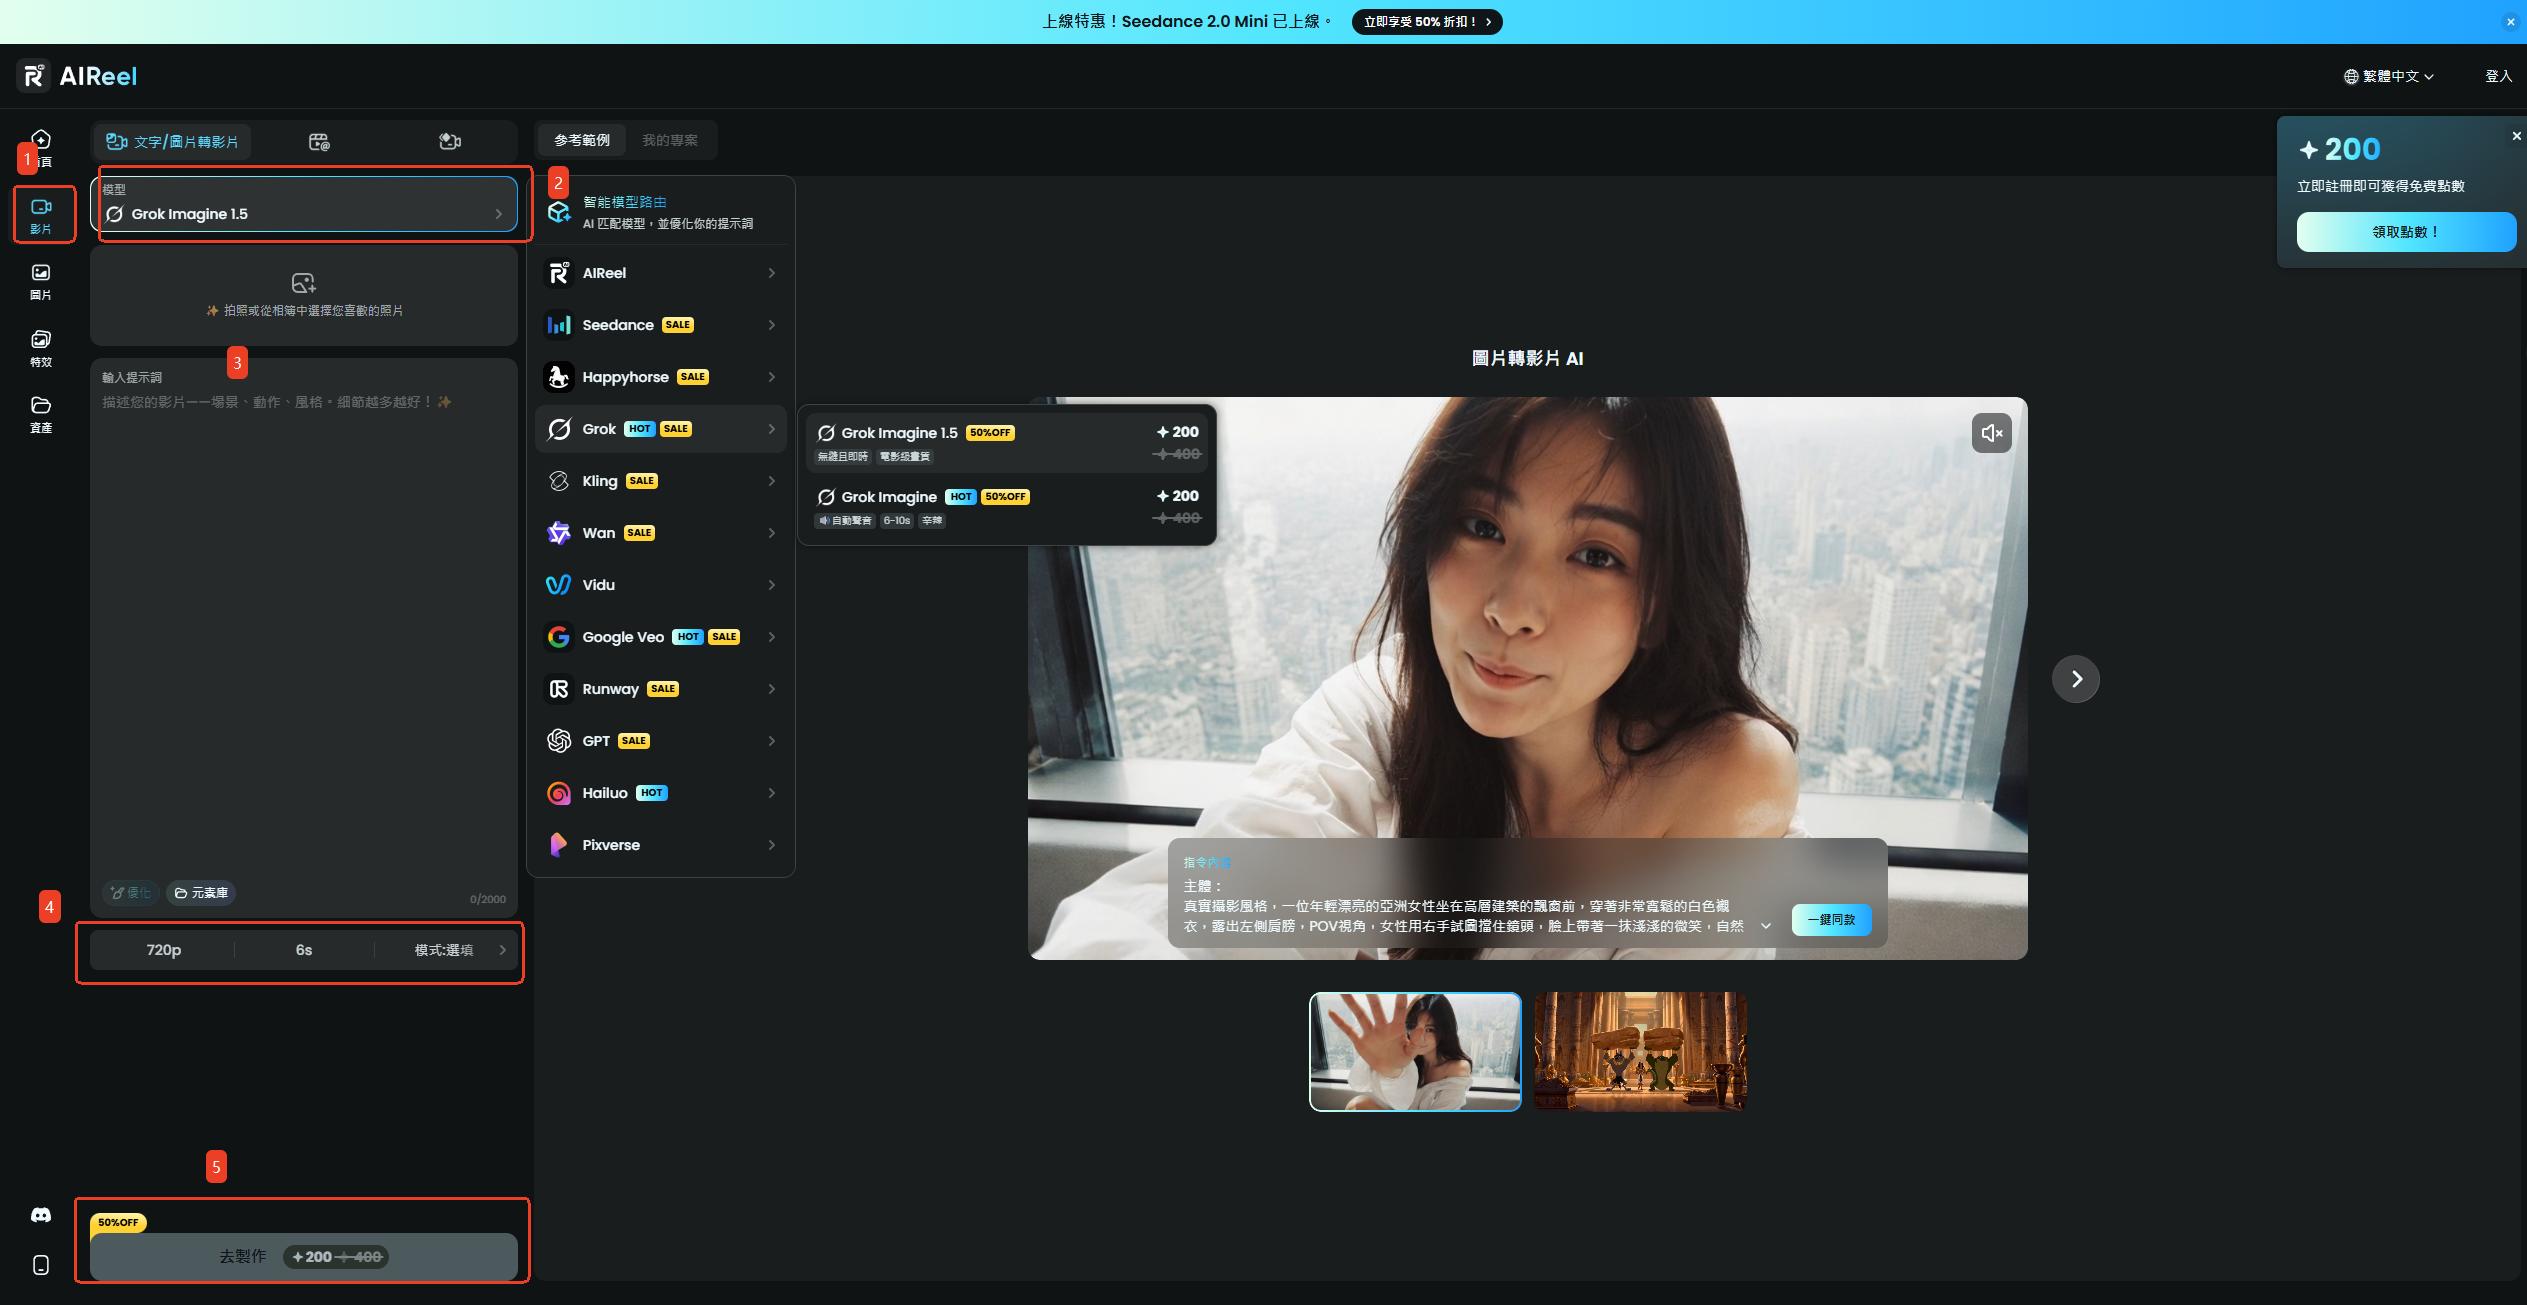Click the globe language icon
Screen dimensions: 2527x1305
tap(2350, 77)
